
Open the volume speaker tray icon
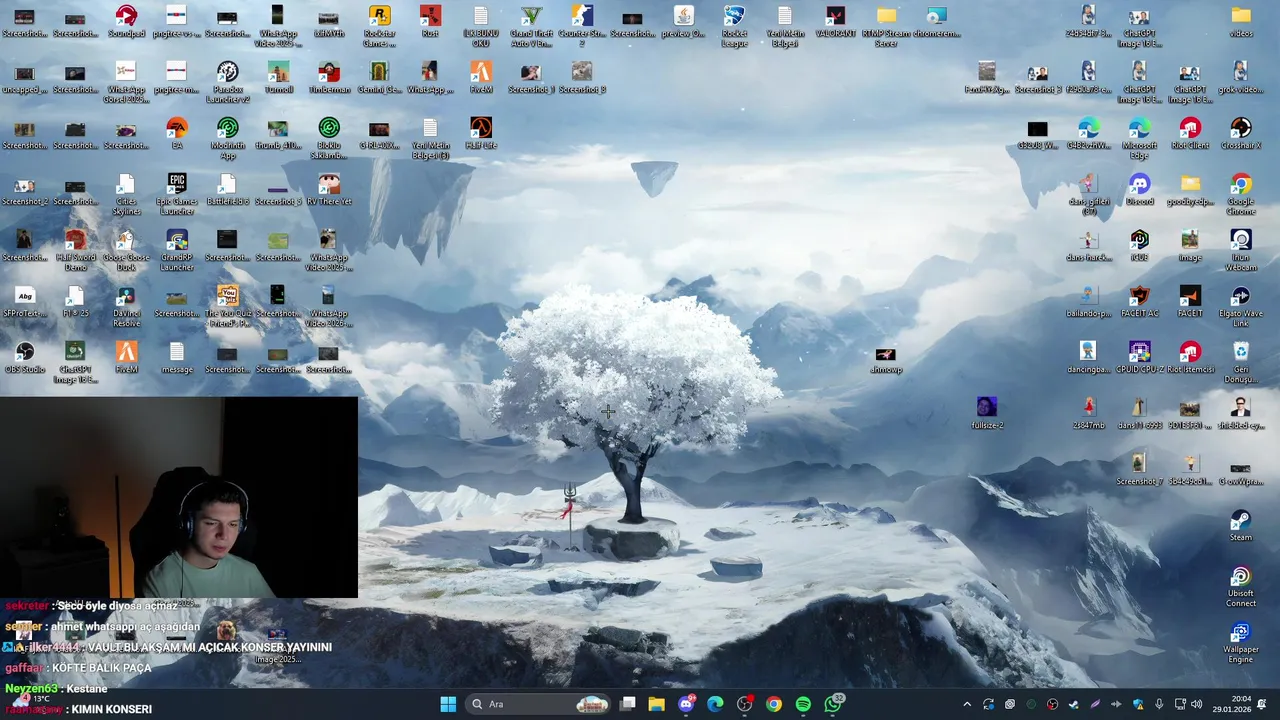tap(1196, 704)
